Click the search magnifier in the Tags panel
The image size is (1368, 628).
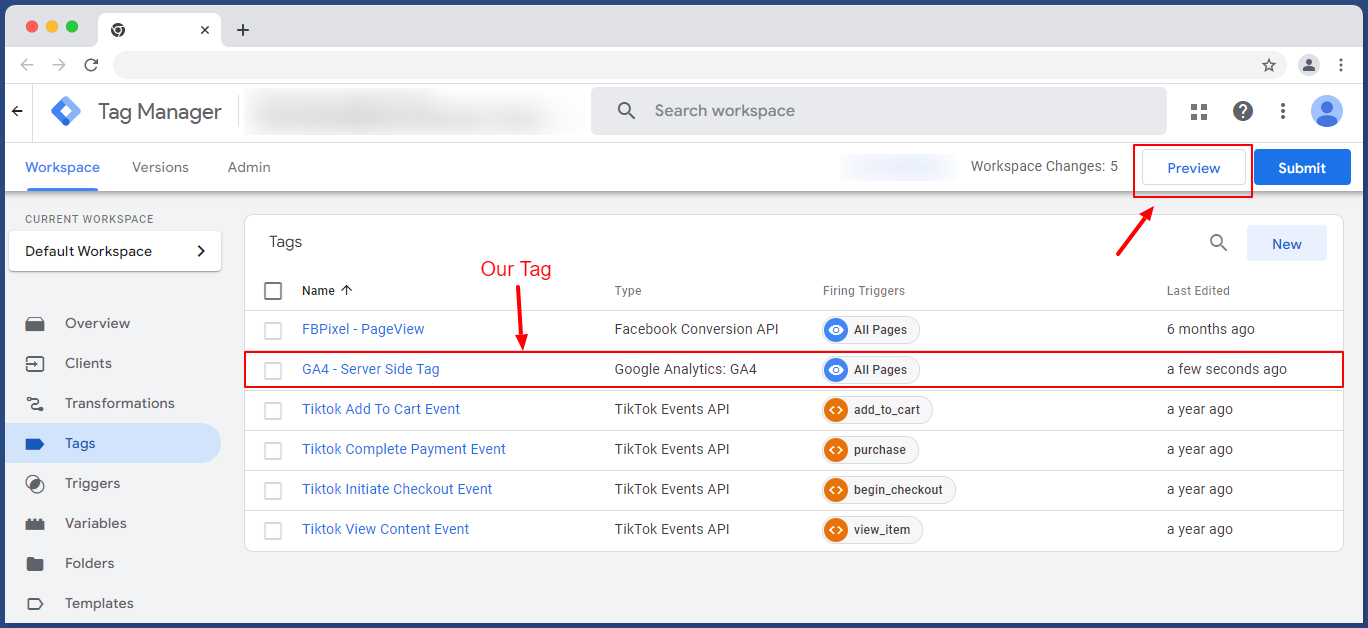point(1218,242)
